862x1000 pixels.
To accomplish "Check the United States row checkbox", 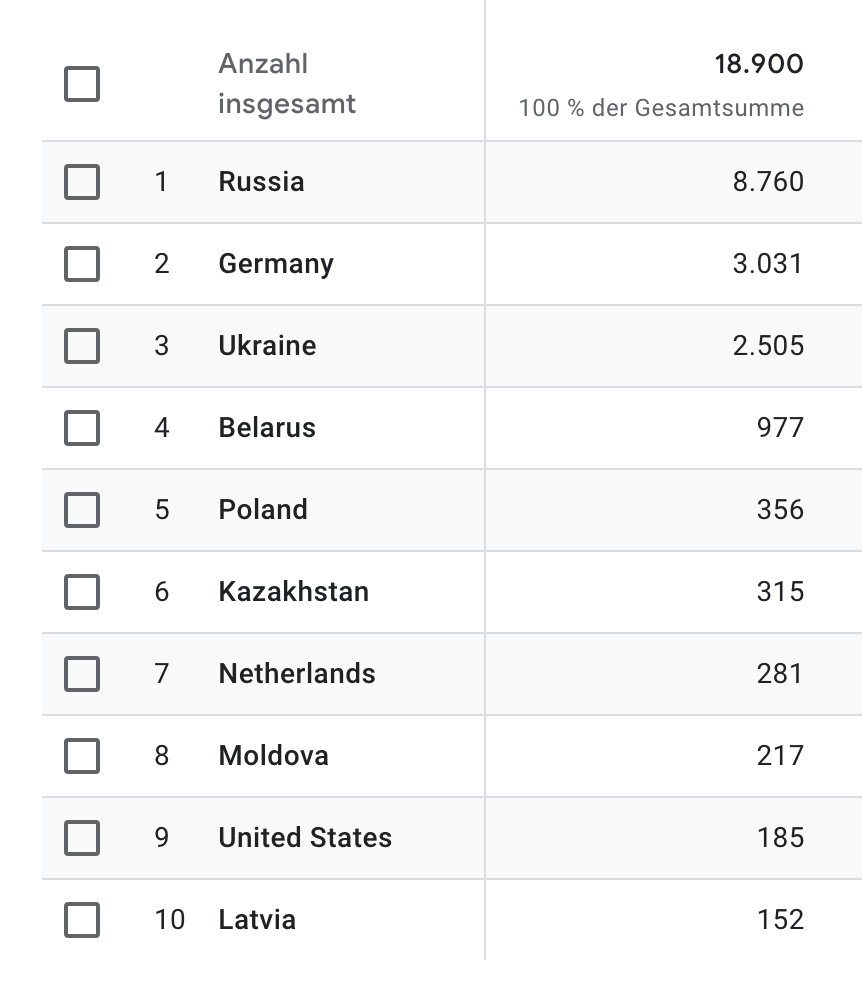I will (82, 838).
